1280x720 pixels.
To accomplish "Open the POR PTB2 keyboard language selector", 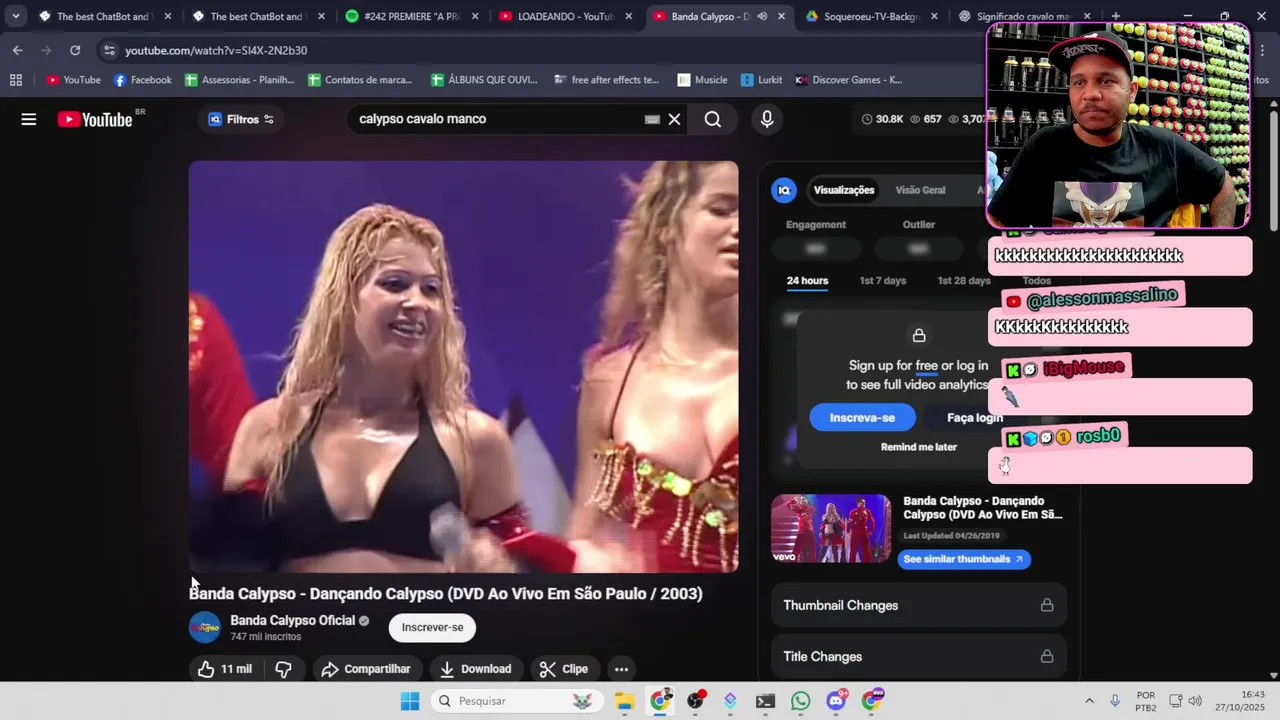I will click(x=1146, y=701).
